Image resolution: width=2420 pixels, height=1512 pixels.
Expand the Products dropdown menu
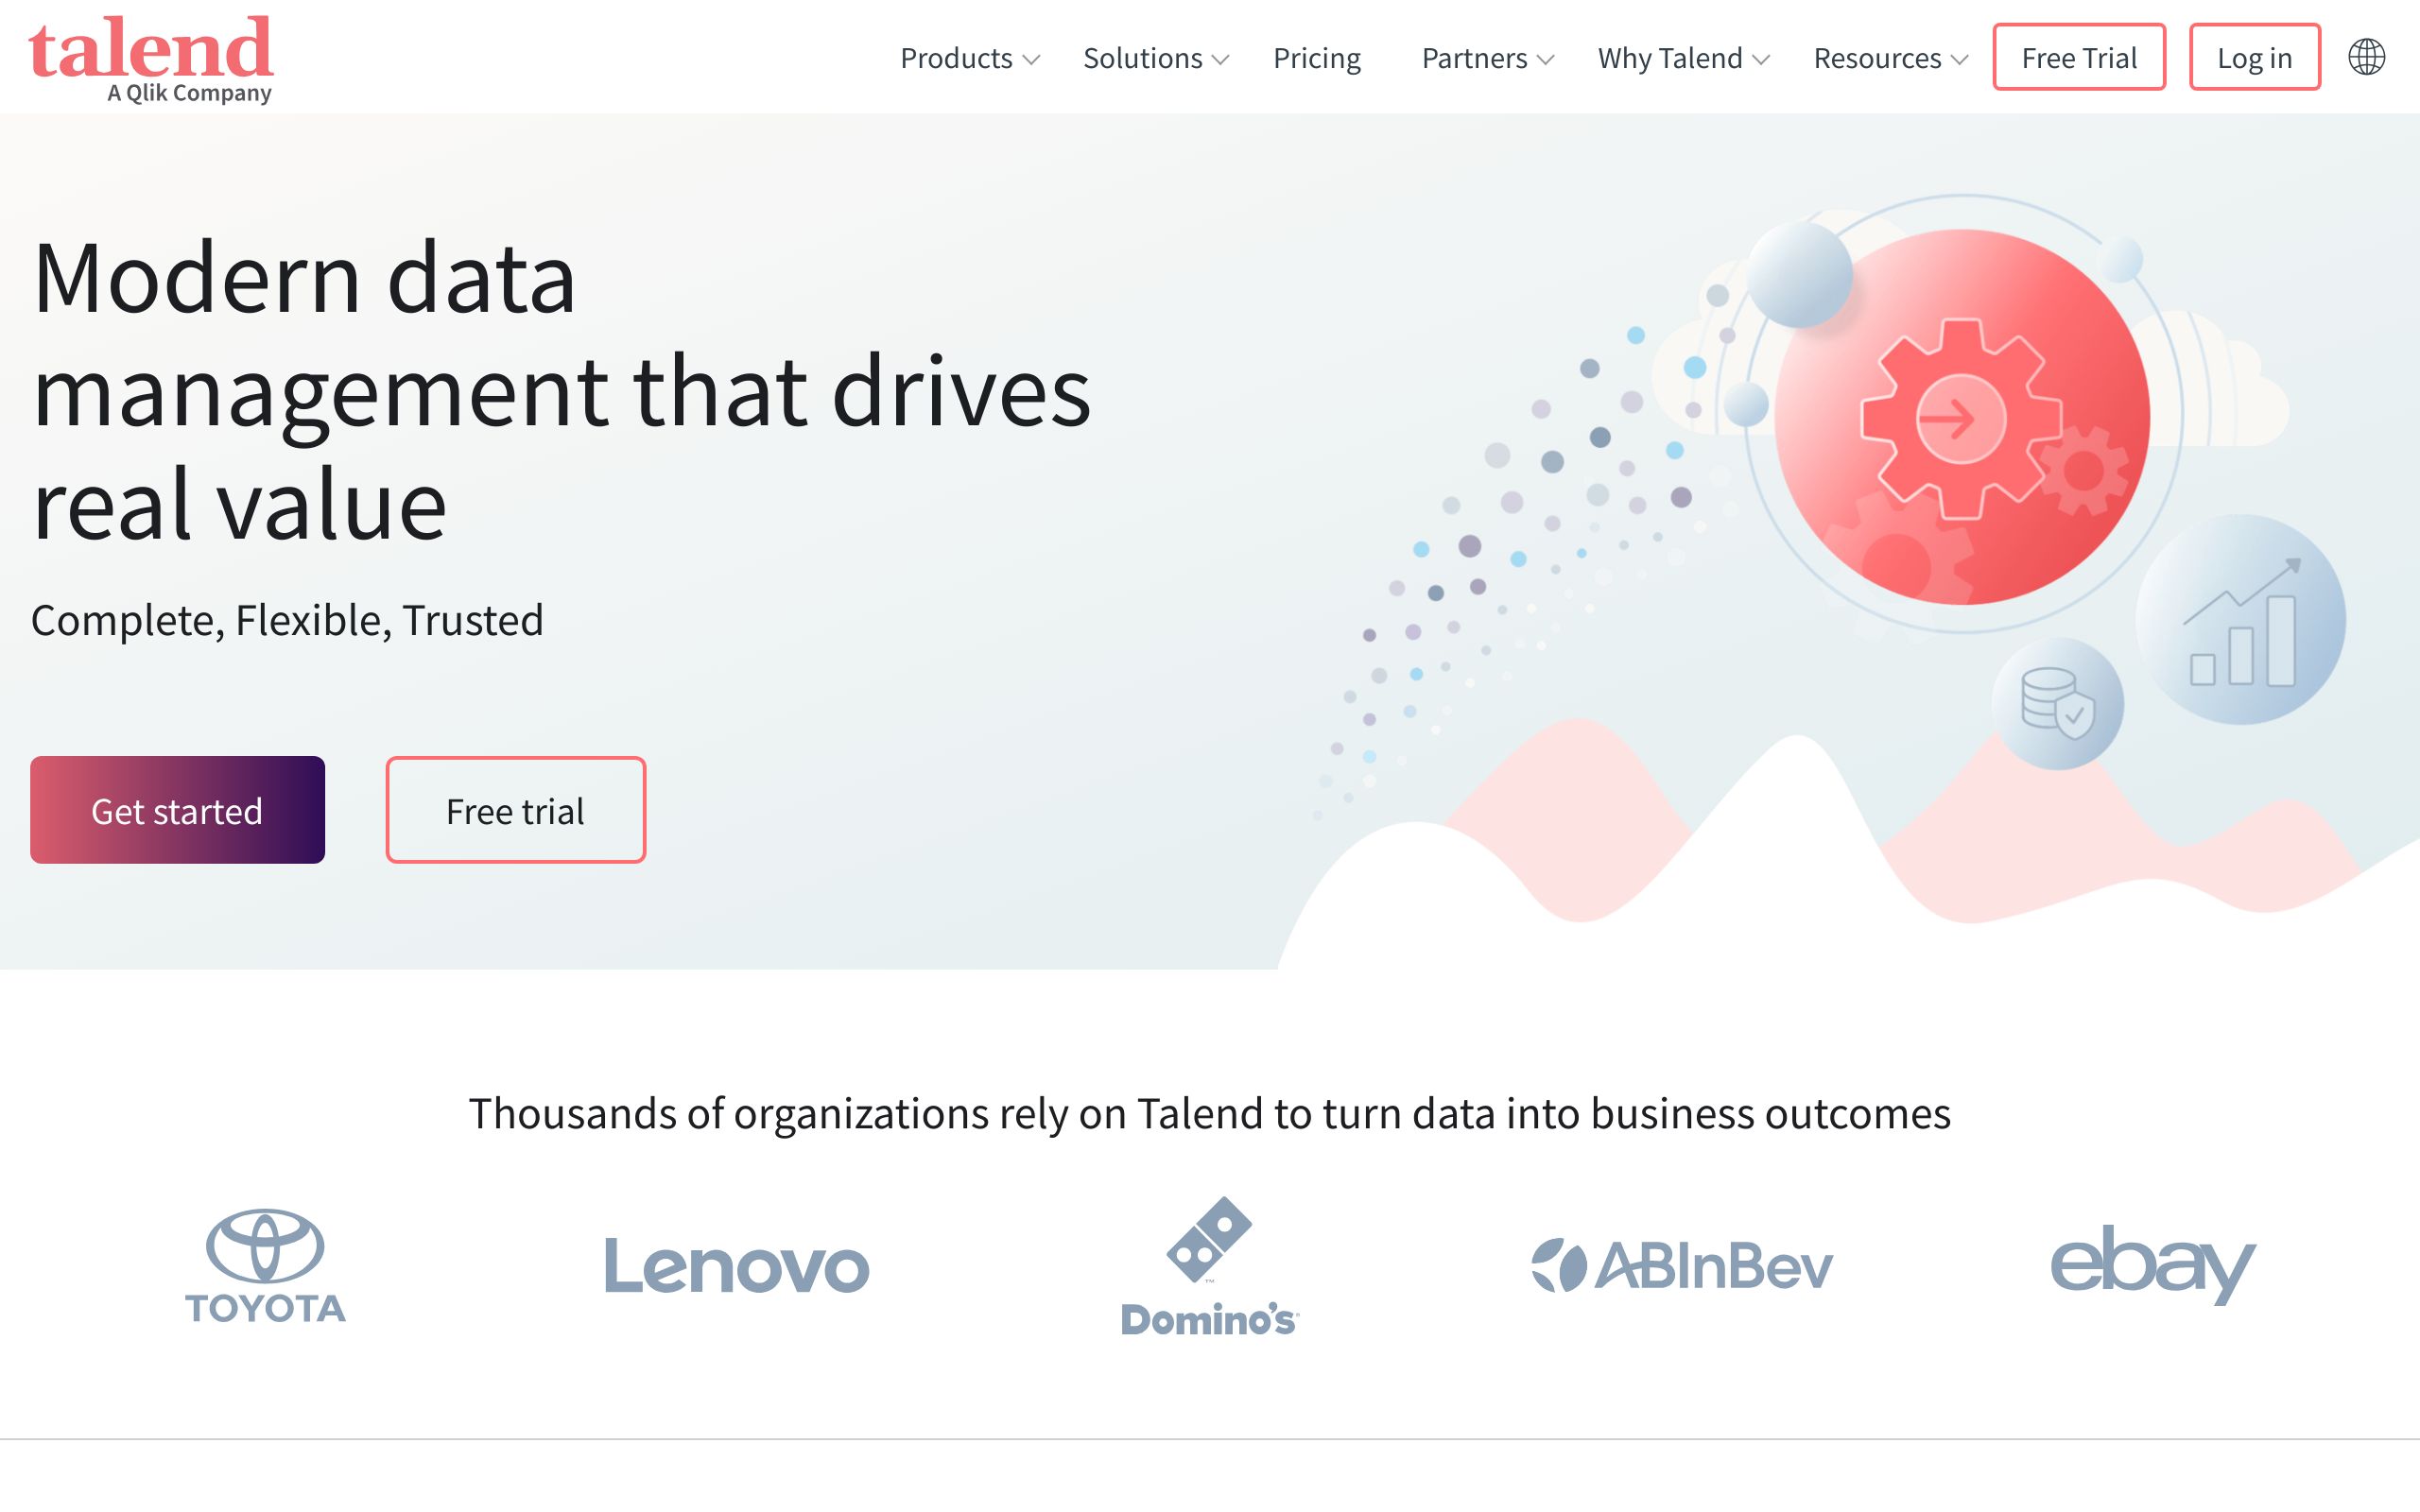969,58
